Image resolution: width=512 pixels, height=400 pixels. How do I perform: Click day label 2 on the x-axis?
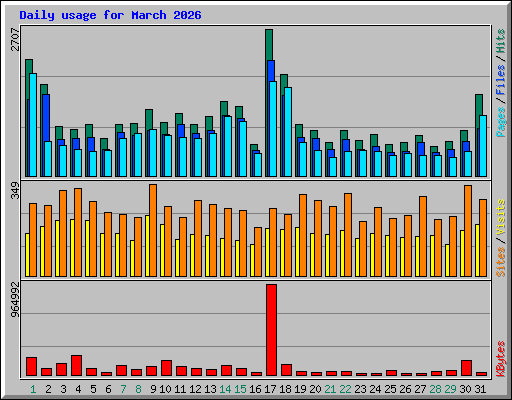48,389
